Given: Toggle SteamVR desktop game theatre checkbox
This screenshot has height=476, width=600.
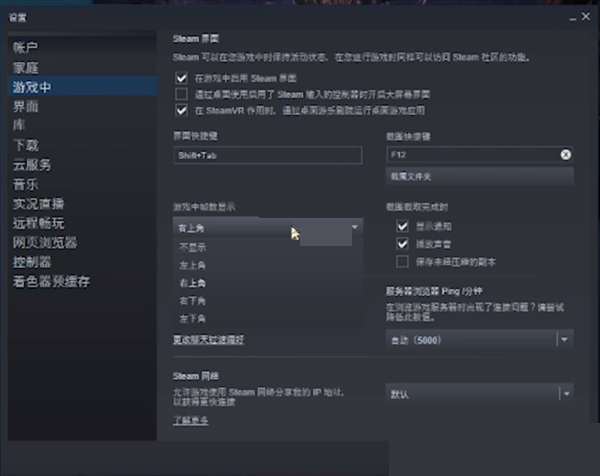Looking at the screenshot, I should click(181, 110).
